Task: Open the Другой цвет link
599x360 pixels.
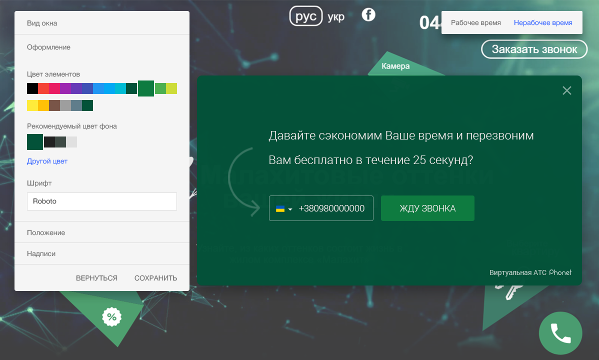Action: pyautogui.click(x=47, y=161)
